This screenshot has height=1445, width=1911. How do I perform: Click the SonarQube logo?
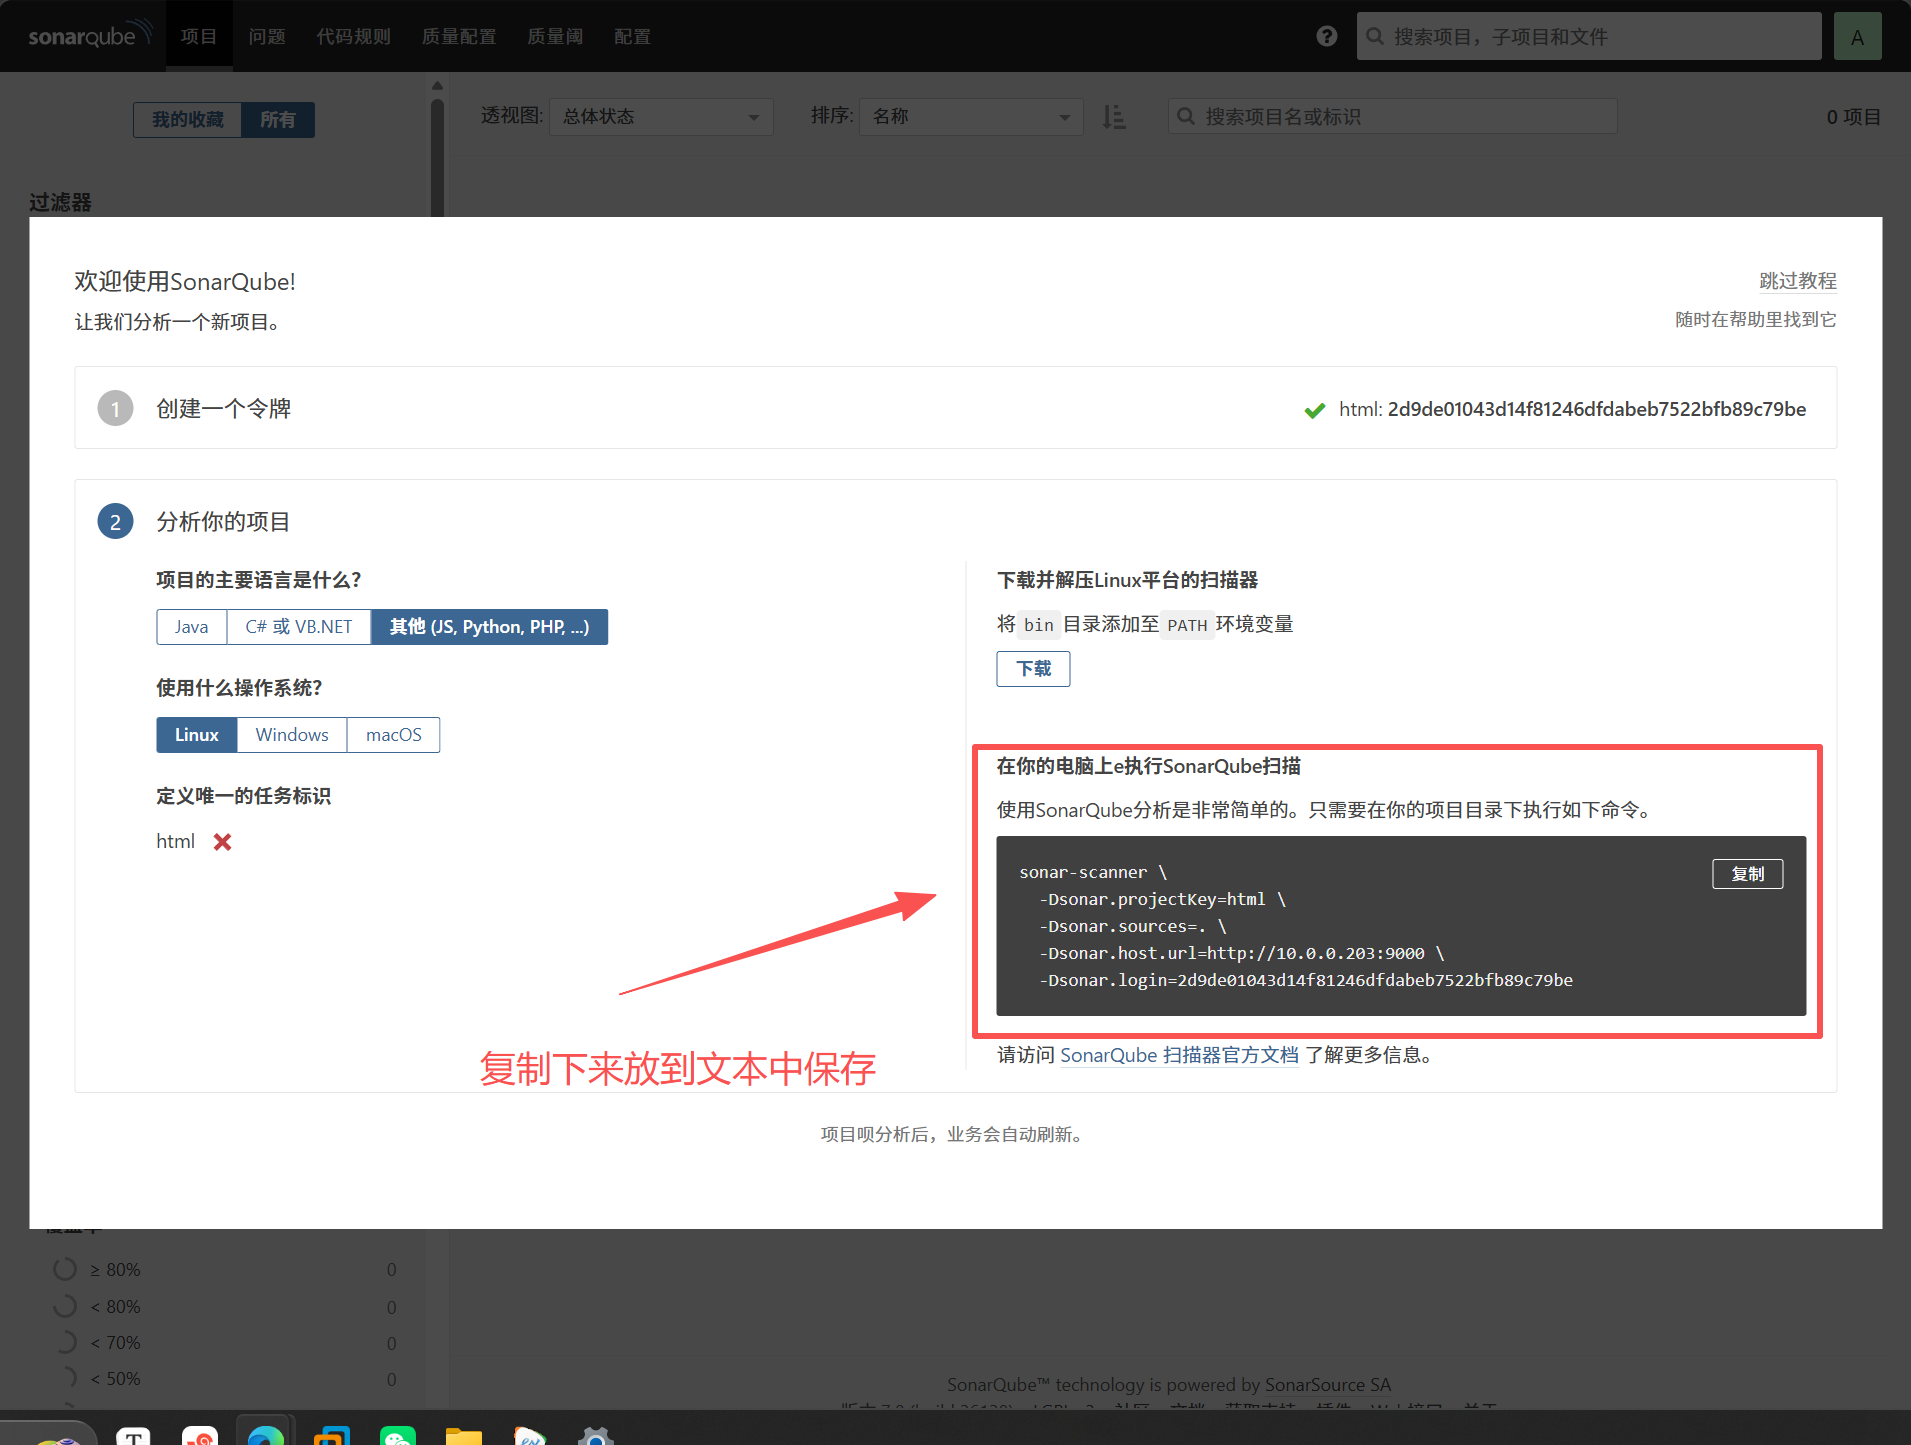click(90, 36)
